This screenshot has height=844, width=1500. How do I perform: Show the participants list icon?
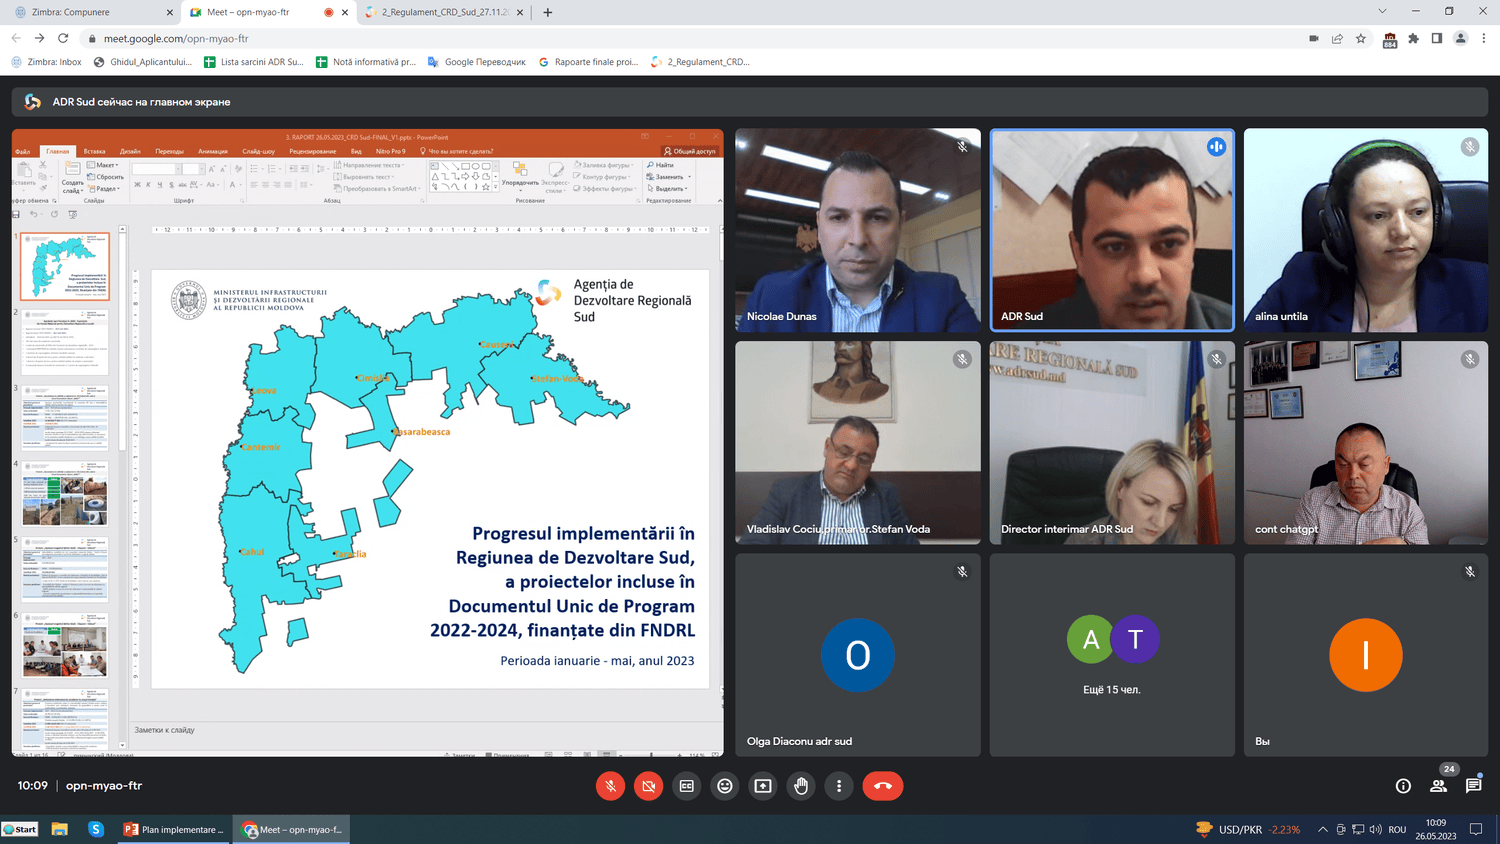tap(1438, 786)
